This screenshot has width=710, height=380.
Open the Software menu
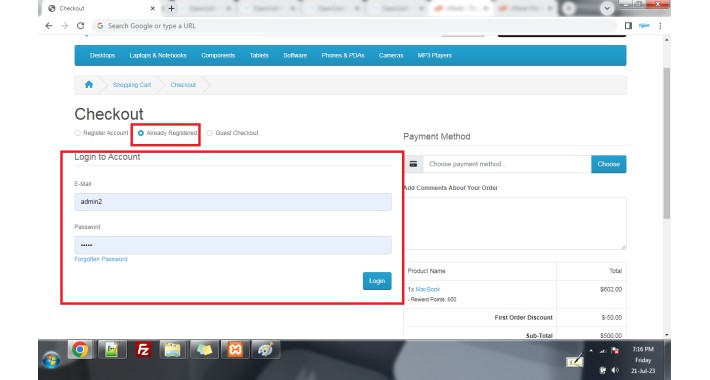[x=295, y=55]
